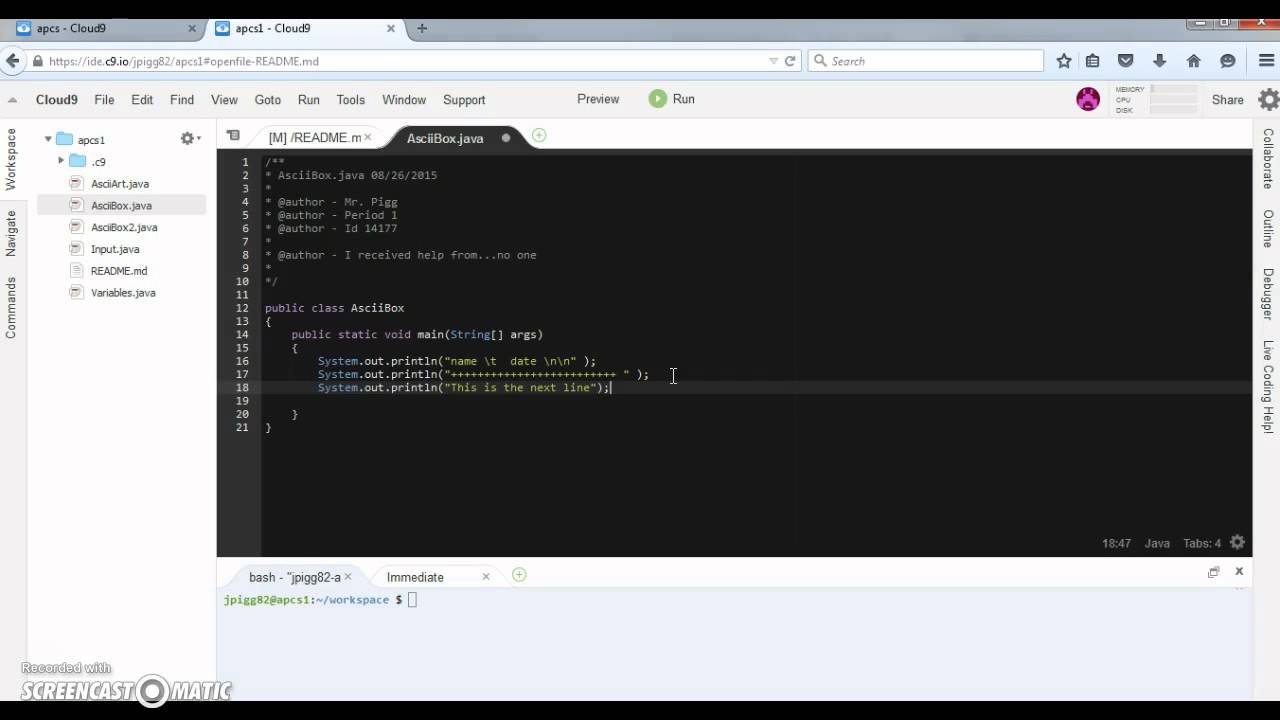
Task: Open editor settings gear in status bar
Action: [x=1238, y=542]
